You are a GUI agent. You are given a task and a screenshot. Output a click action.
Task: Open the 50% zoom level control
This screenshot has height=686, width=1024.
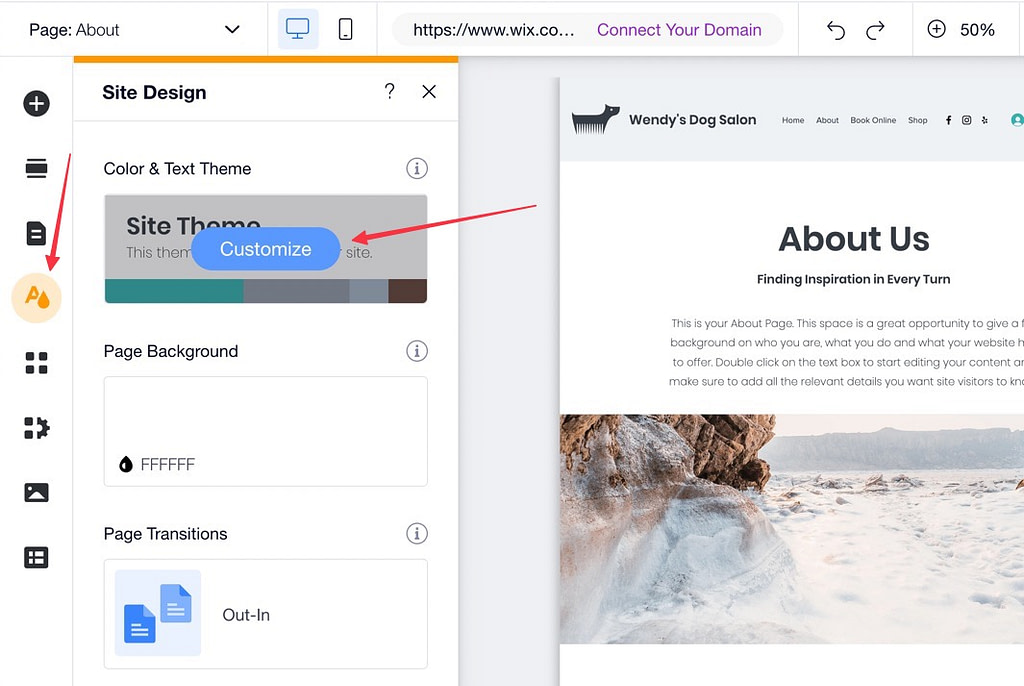[963, 29]
